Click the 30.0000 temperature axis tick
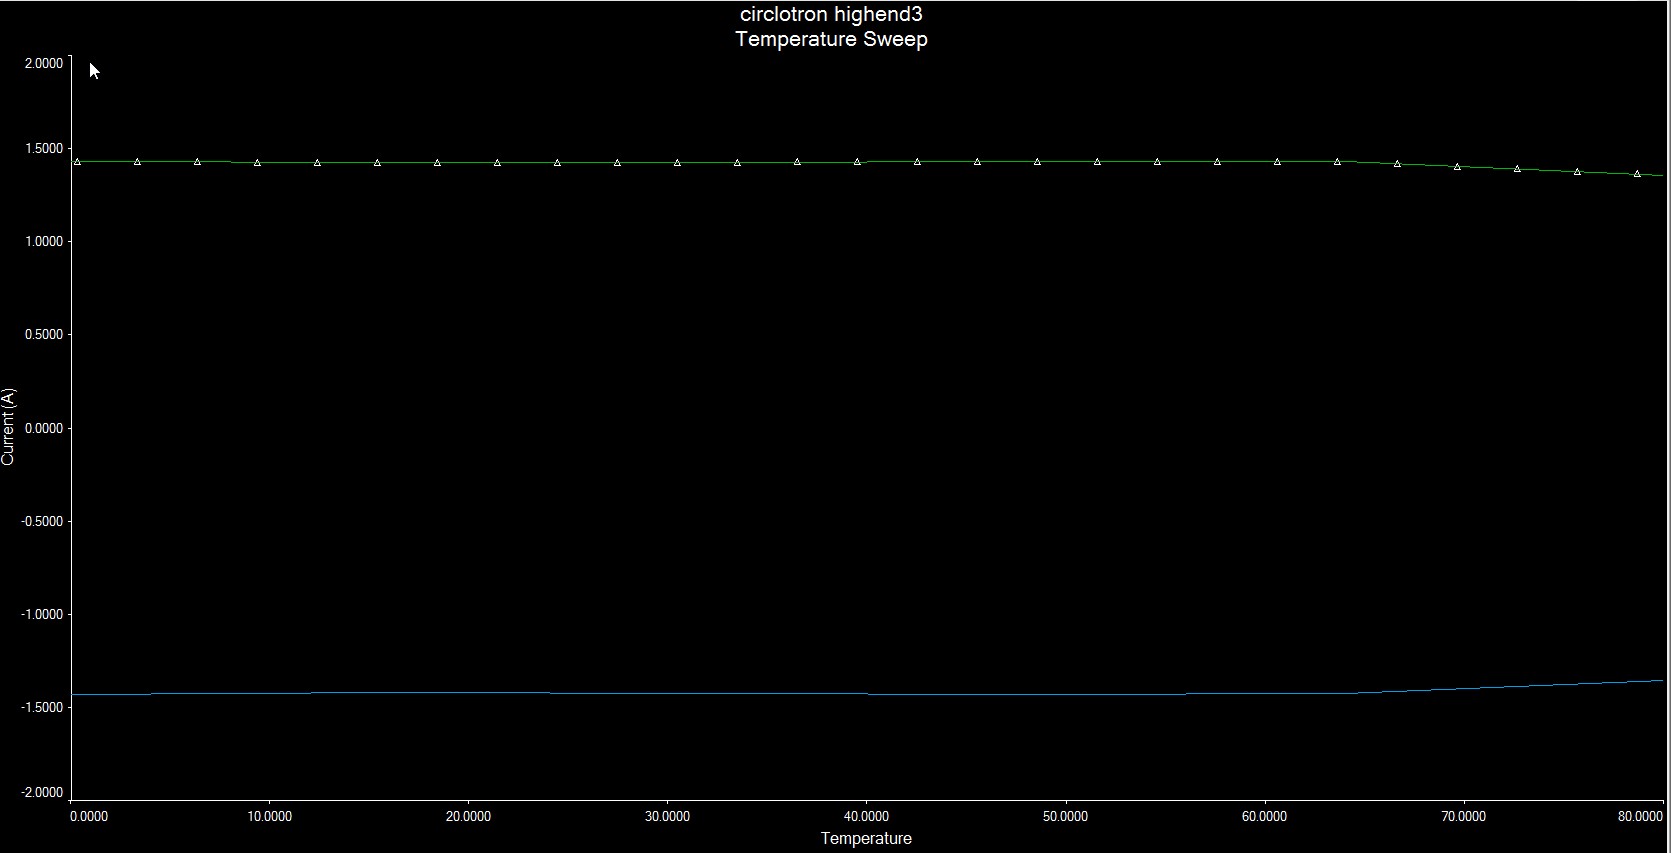Screen dimensions: 1671x853 pyautogui.click(x=668, y=816)
